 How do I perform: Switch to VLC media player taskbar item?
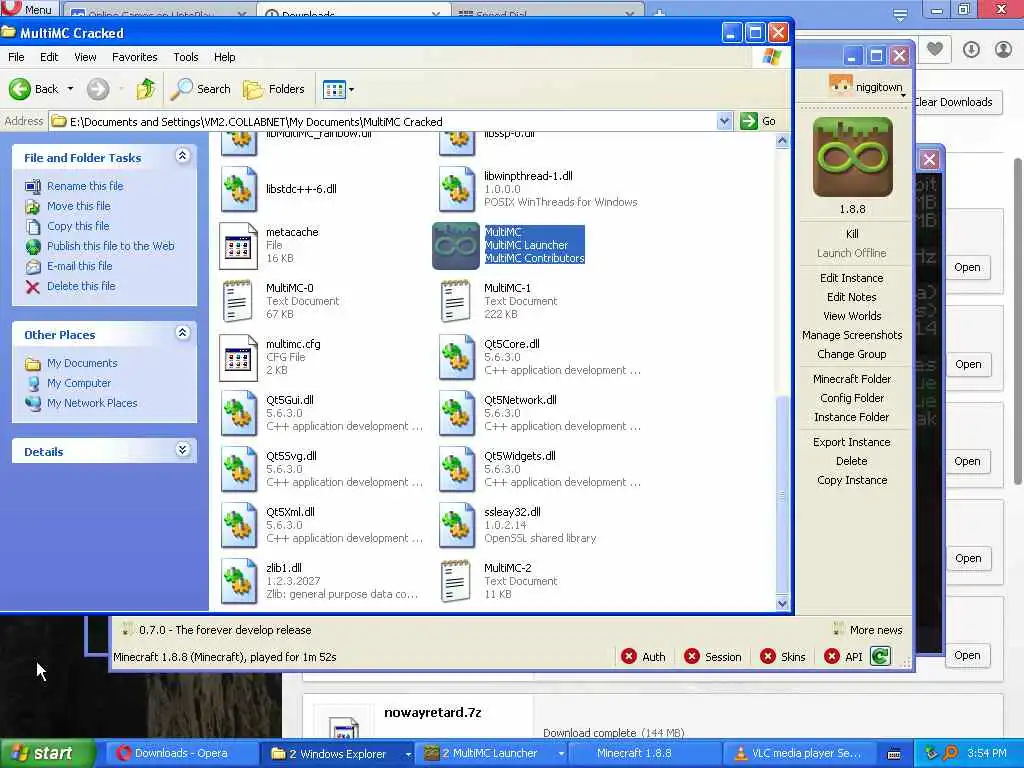coord(799,754)
